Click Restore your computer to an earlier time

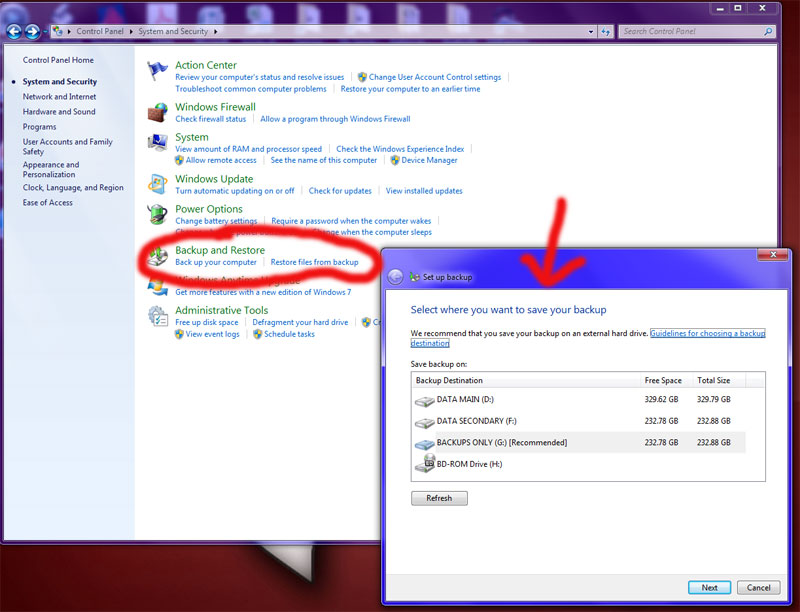click(410, 89)
